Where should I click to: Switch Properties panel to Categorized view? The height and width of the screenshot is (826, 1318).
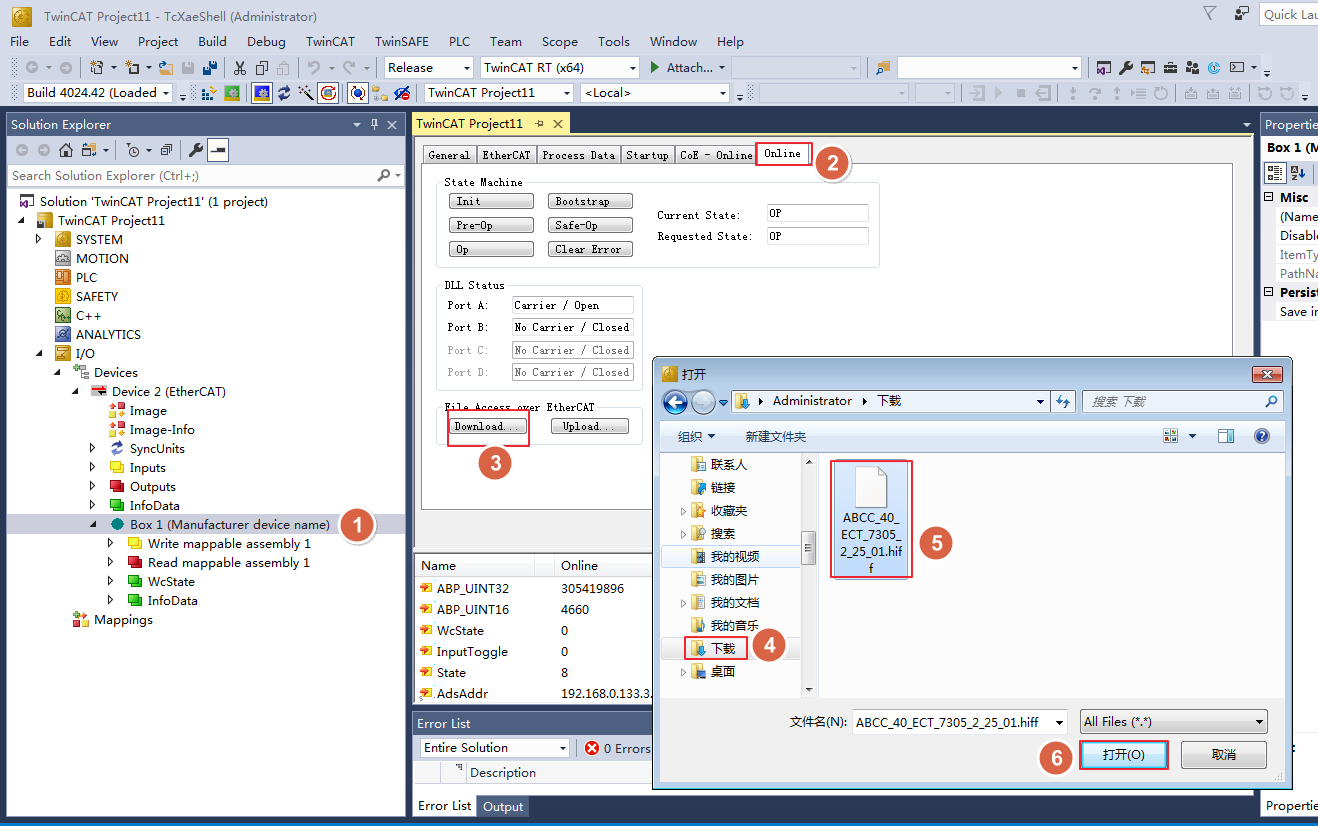1275,172
